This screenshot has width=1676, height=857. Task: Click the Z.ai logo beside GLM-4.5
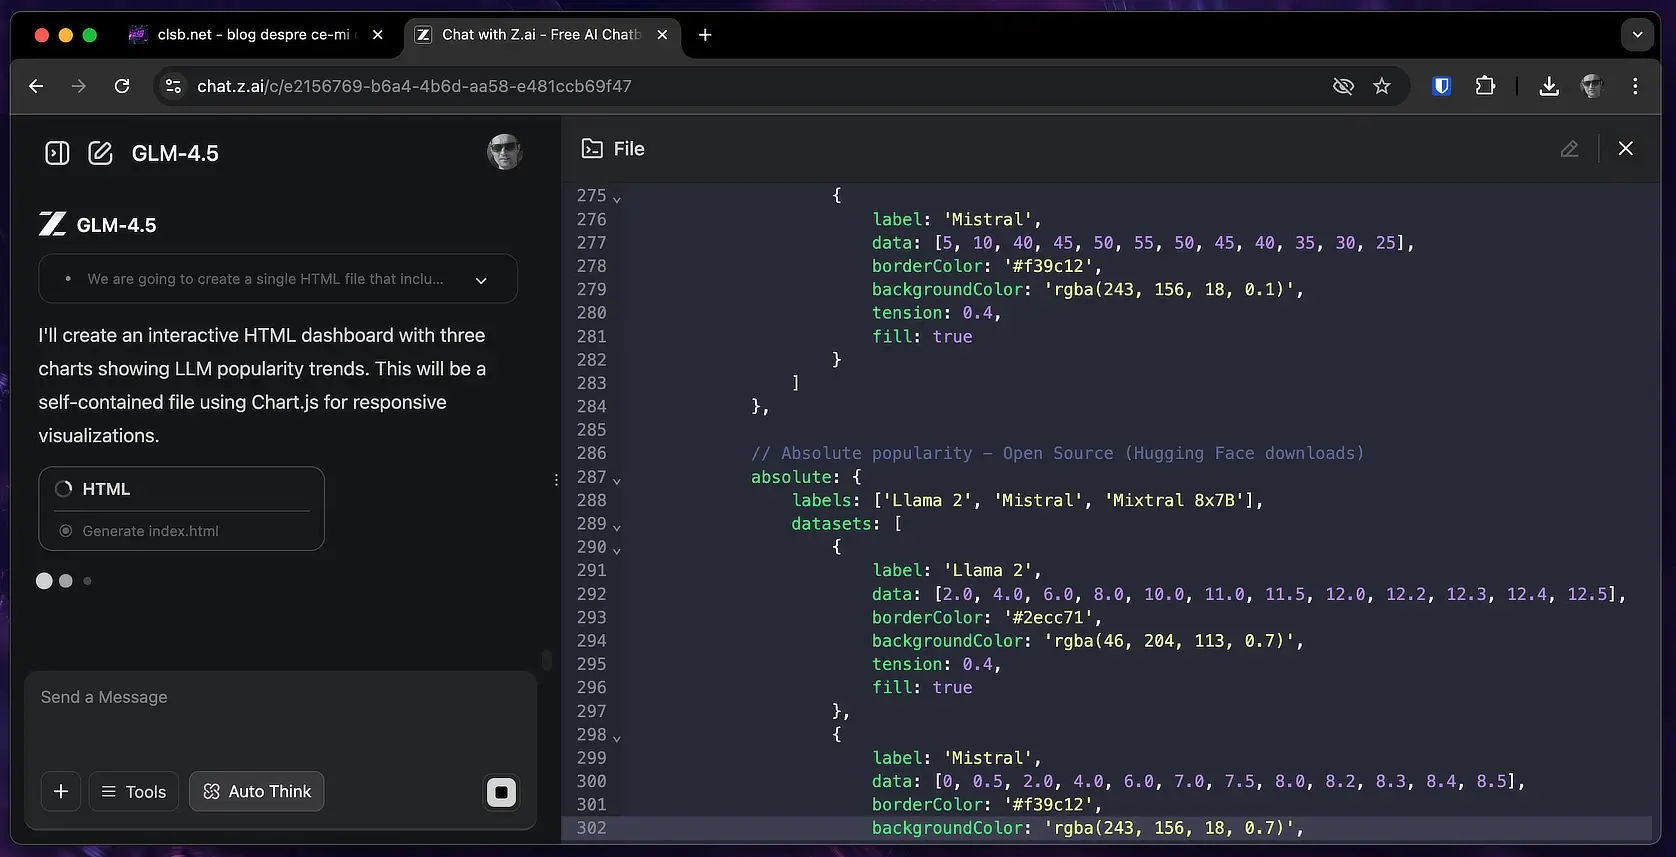click(53, 224)
